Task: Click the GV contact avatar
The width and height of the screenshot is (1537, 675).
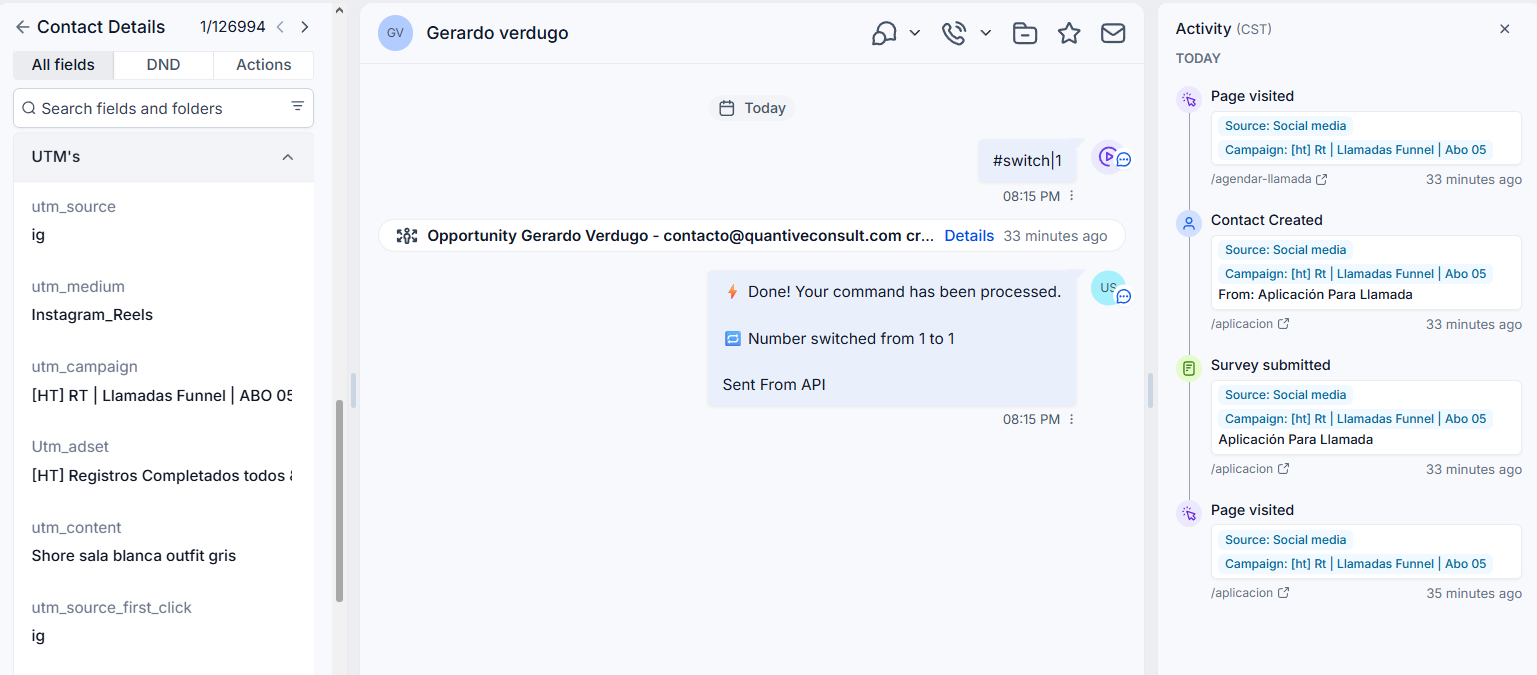Action: click(x=396, y=33)
